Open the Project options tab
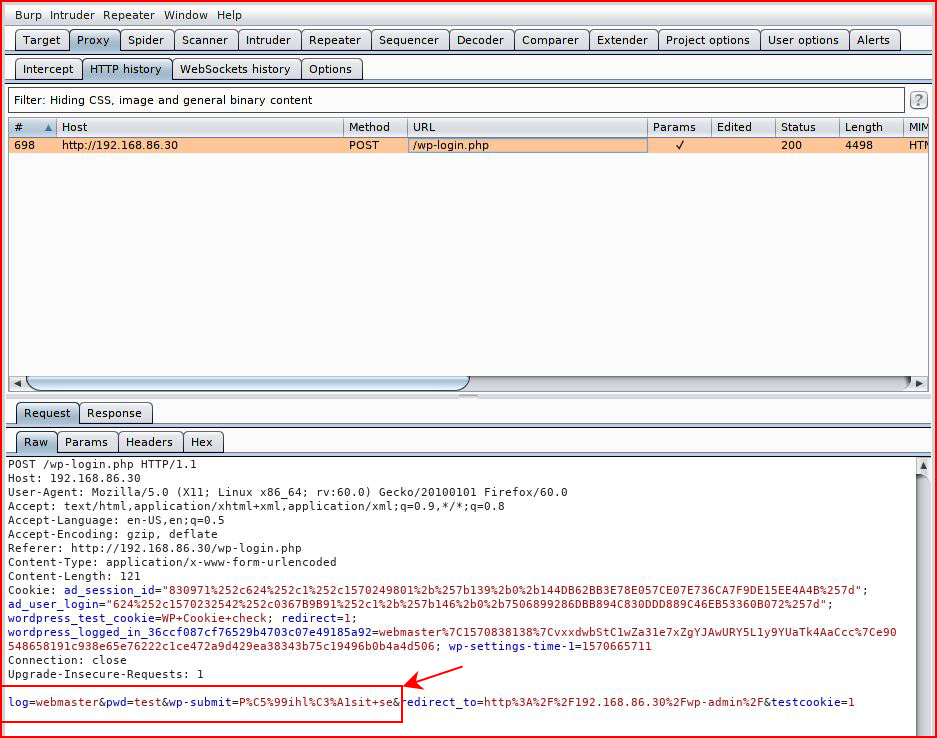937x738 pixels. point(708,40)
